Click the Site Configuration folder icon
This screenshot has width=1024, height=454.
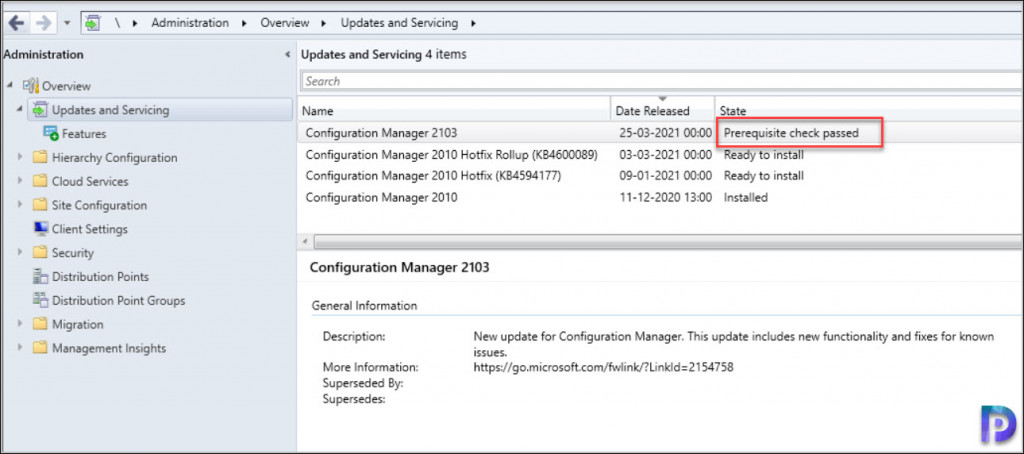[40, 205]
